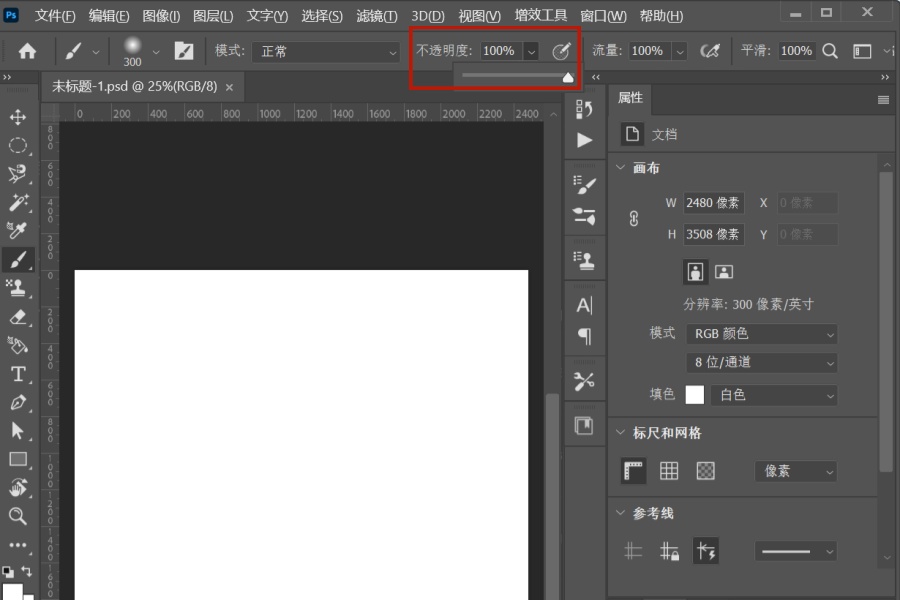Collapse the 标尺和网格 section
Viewport: 900px width, 600px height.
[x=620, y=432]
